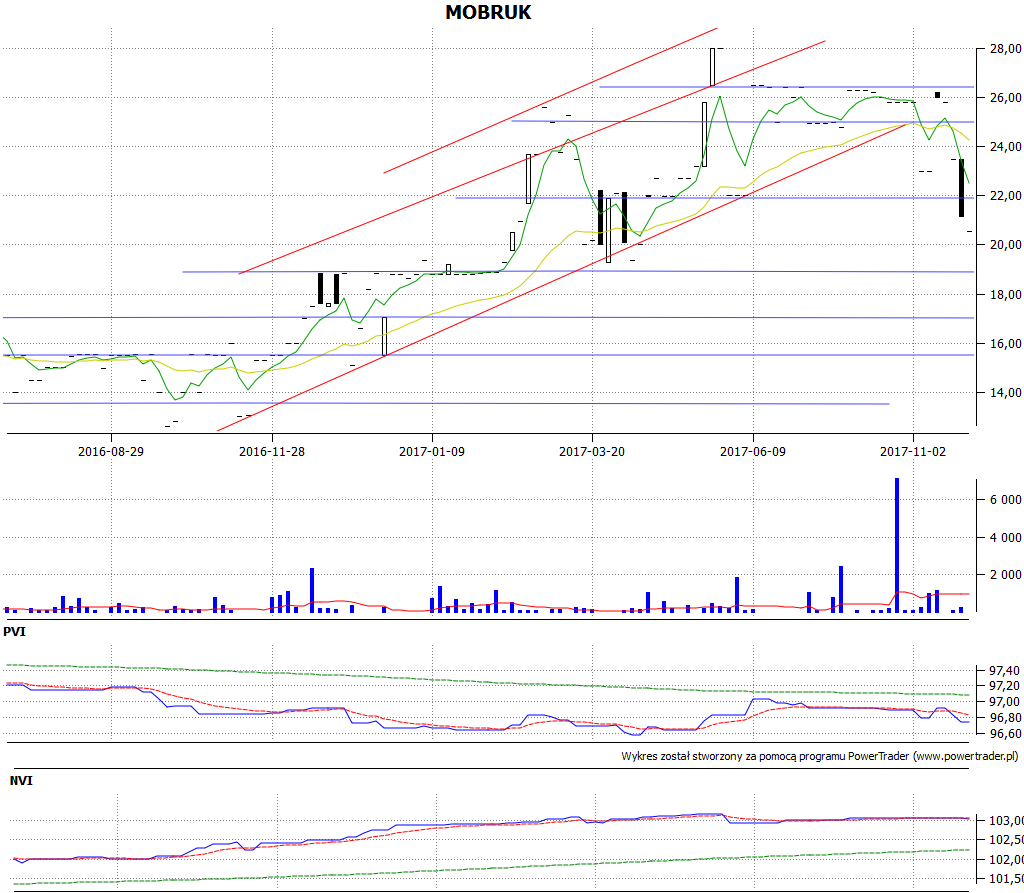
Task: Click the 4 000 volume axis label
Action: click(x=1006, y=538)
